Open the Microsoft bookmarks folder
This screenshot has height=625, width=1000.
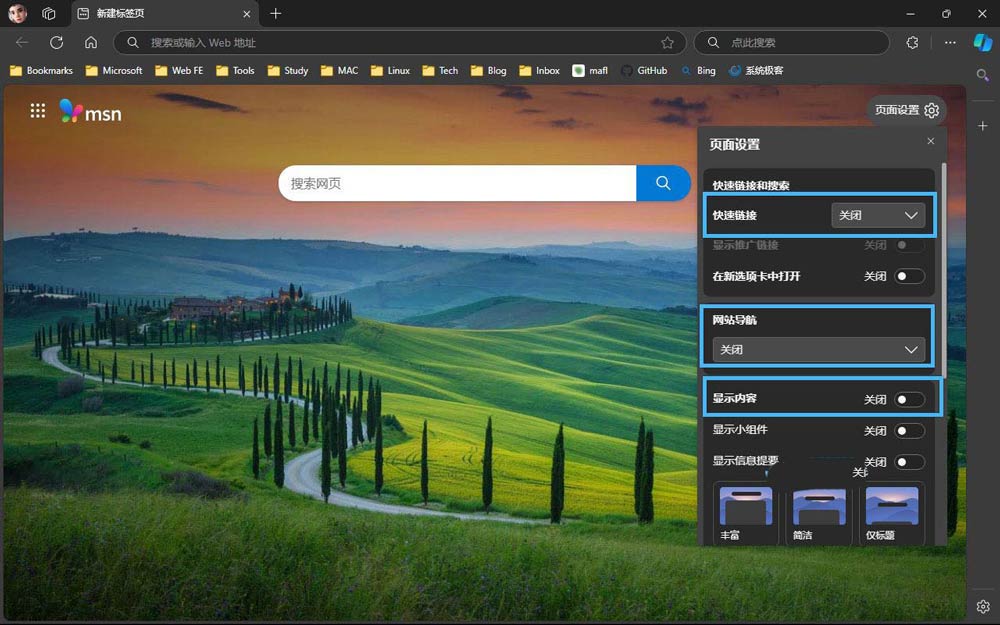coord(114,70)
